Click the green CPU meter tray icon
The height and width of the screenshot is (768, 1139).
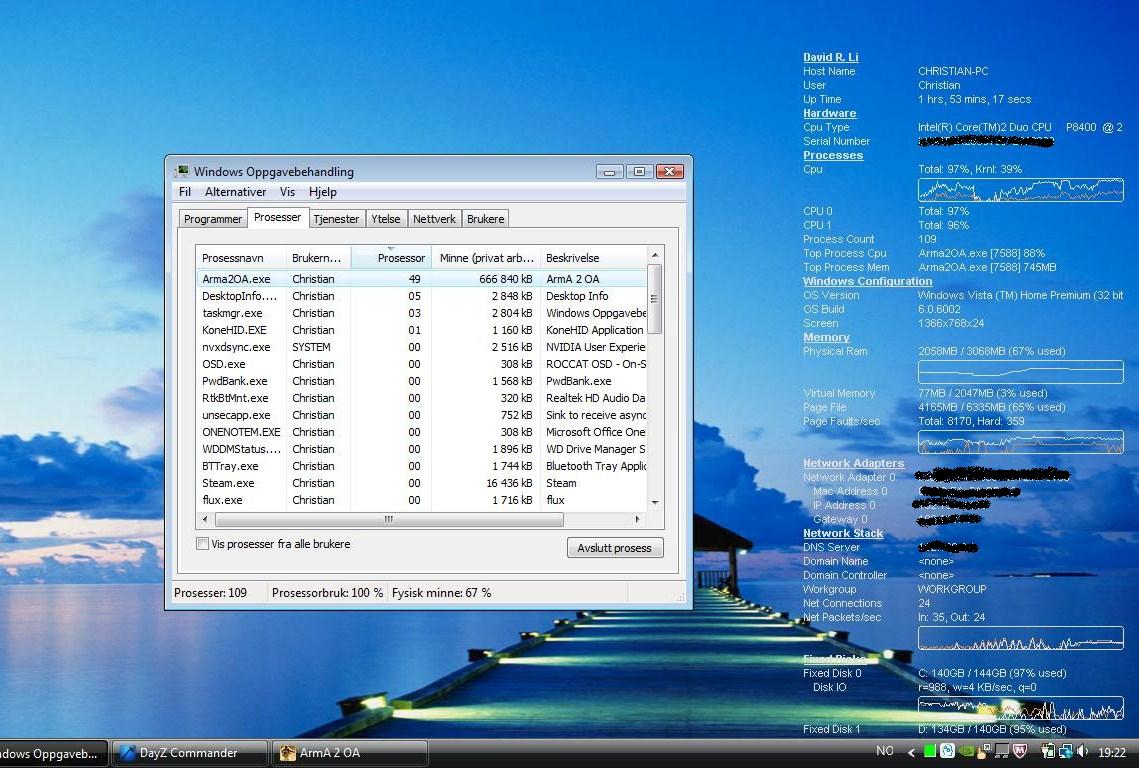pos(930,751)
